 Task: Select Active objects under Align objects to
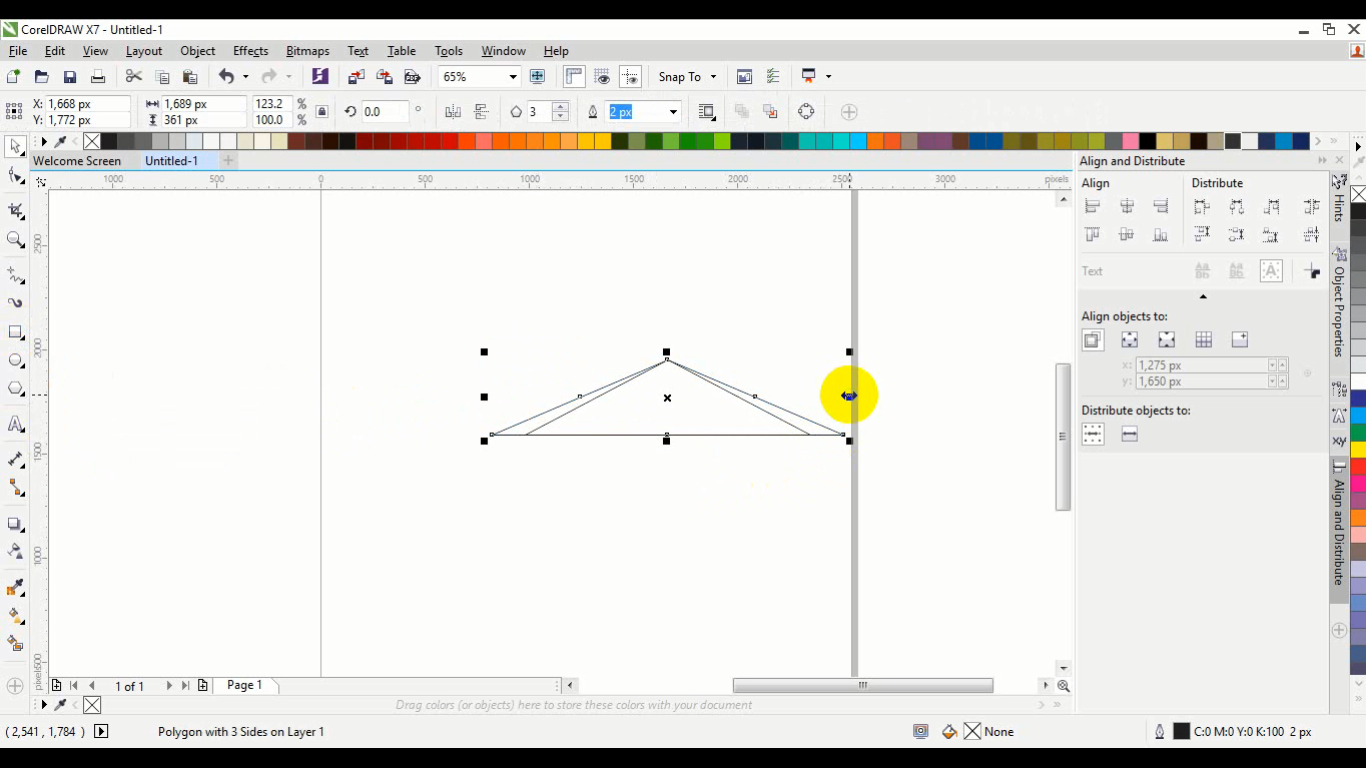[x=1093, y=340]
